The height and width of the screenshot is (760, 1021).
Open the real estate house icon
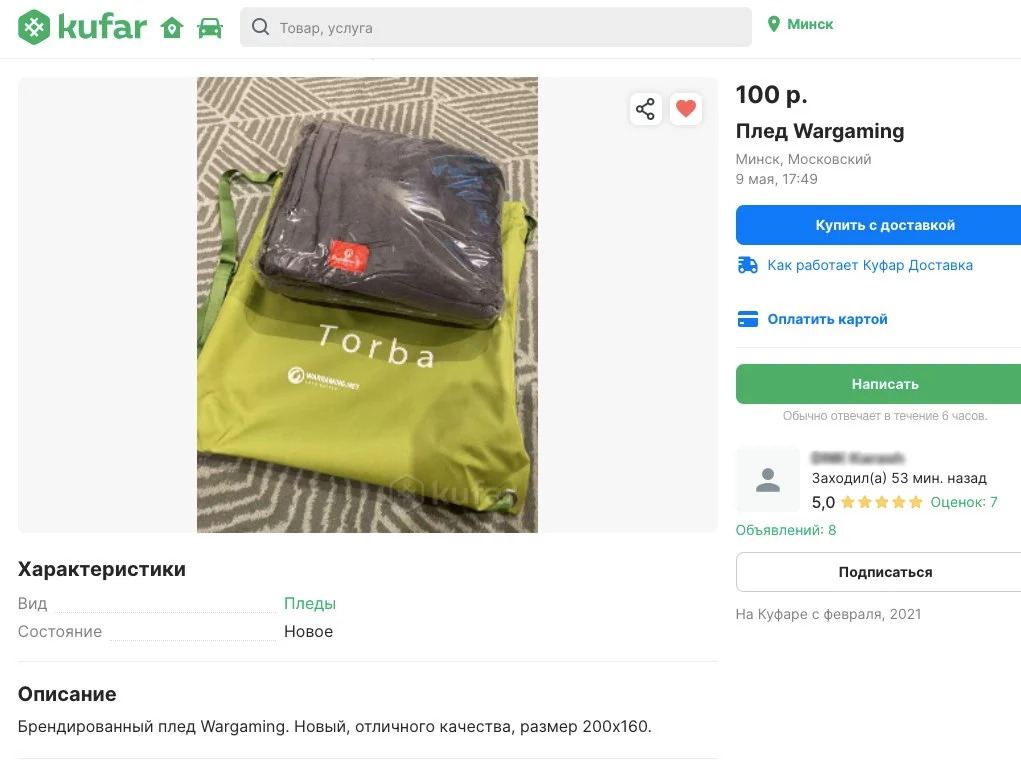point(172,28)
